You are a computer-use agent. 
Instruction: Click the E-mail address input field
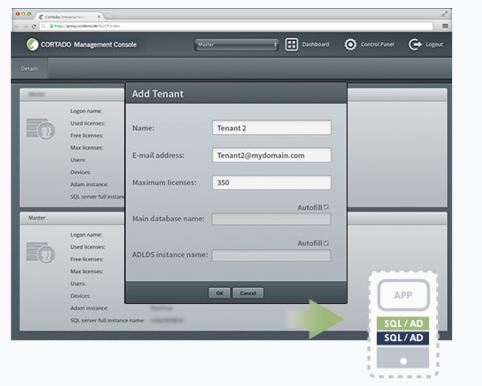click(x=272, y=155)
